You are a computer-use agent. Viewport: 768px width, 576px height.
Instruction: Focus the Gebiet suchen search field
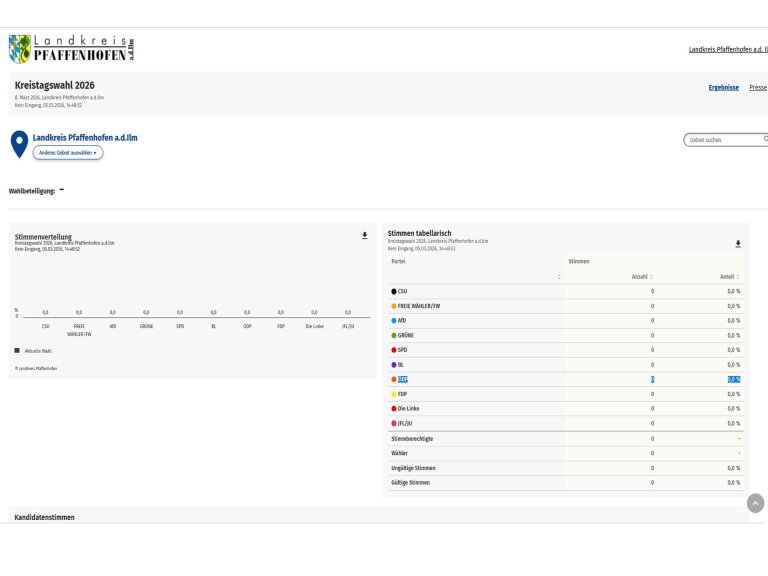click(722, 140)
